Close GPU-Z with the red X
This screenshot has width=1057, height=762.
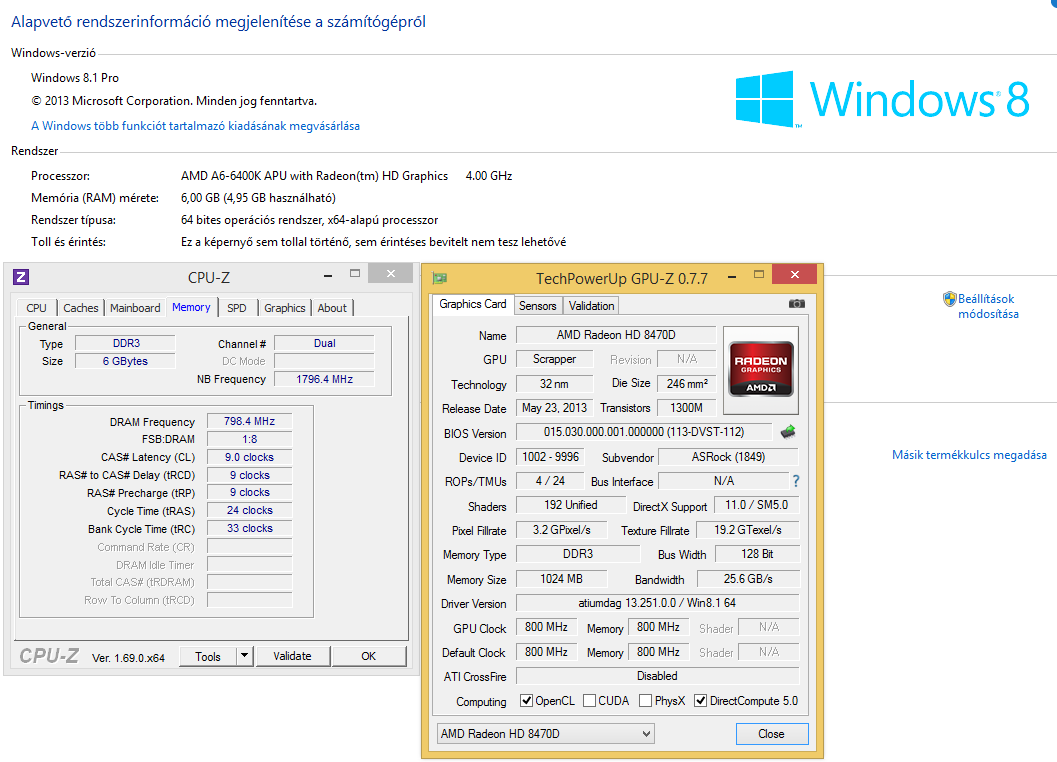795,274
